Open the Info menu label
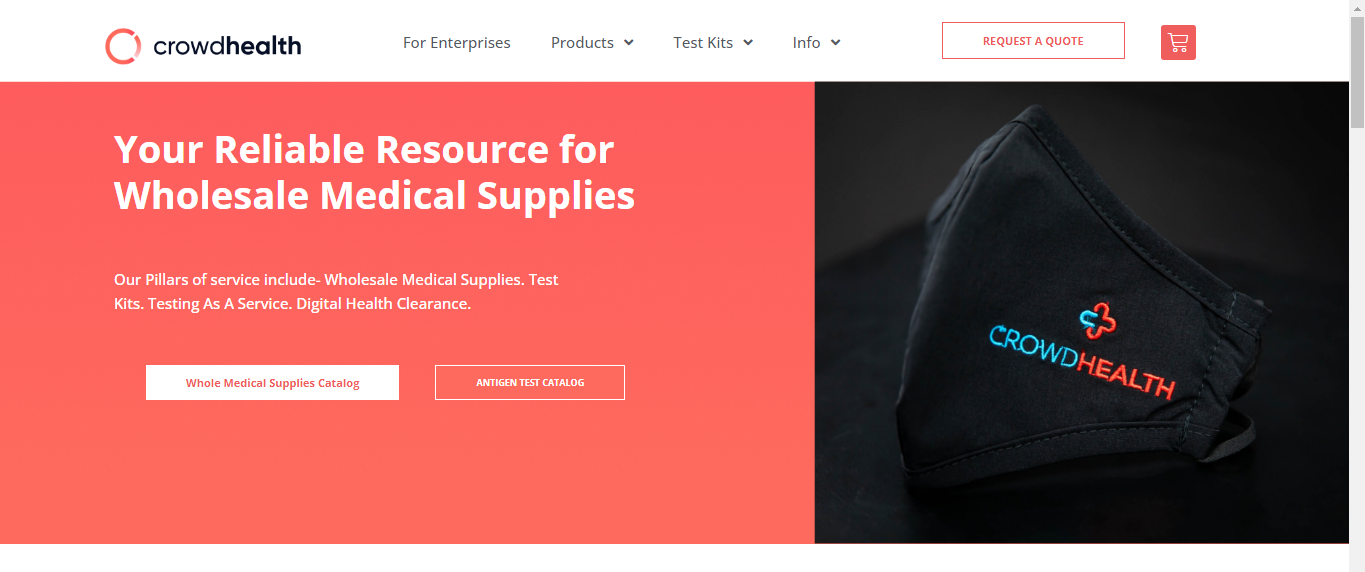Screen dimensions: 1365x572 (806, 43)
